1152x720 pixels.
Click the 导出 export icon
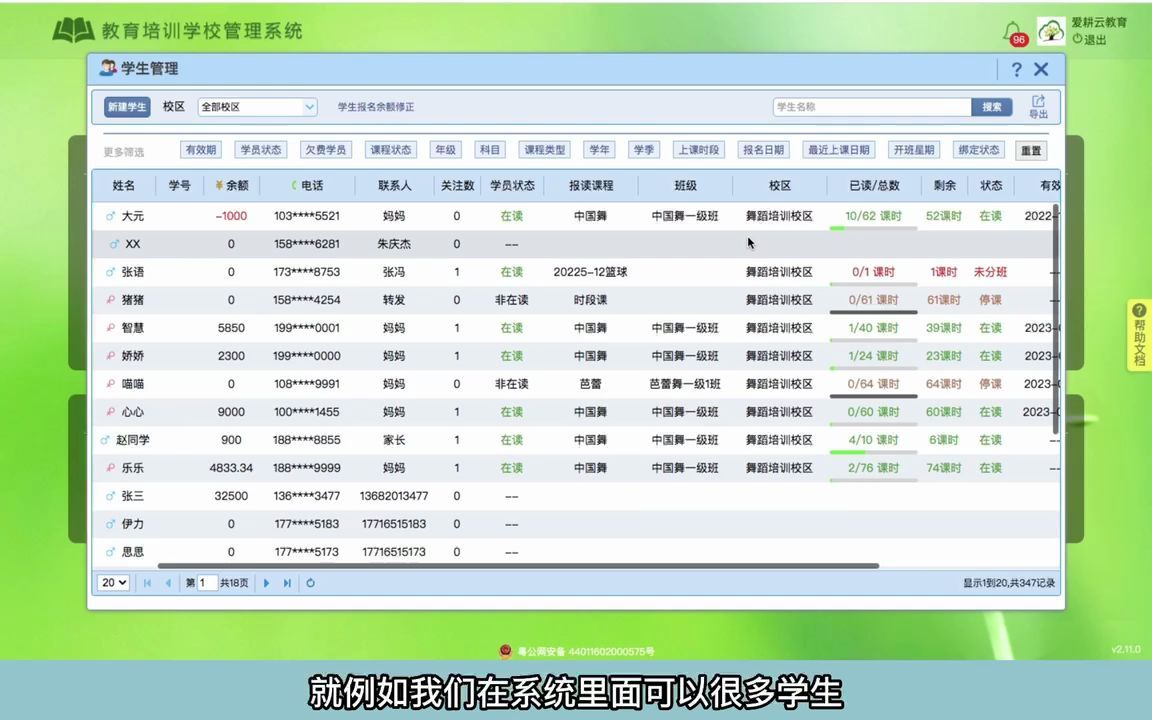pyautogui.click(x=1038, y=106)
